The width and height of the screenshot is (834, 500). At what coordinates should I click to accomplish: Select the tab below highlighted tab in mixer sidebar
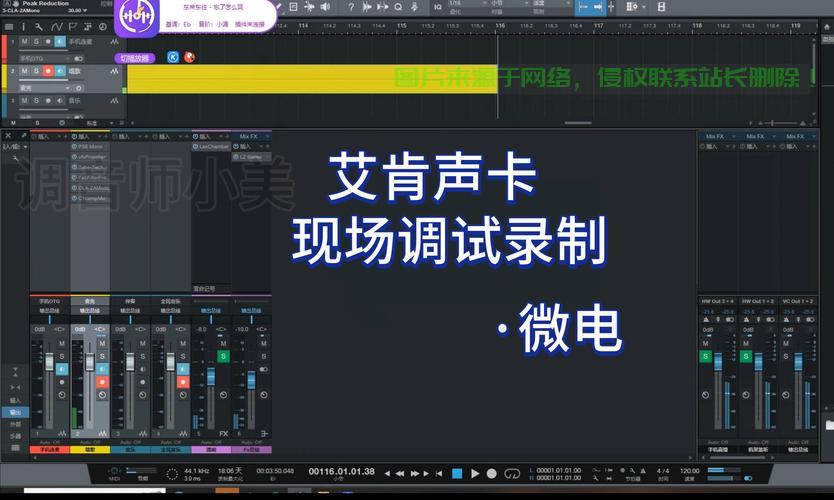click(x=15, y=424)
